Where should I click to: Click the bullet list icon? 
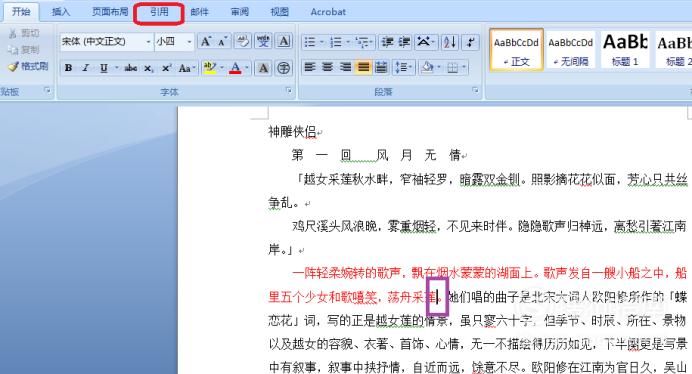310,42
